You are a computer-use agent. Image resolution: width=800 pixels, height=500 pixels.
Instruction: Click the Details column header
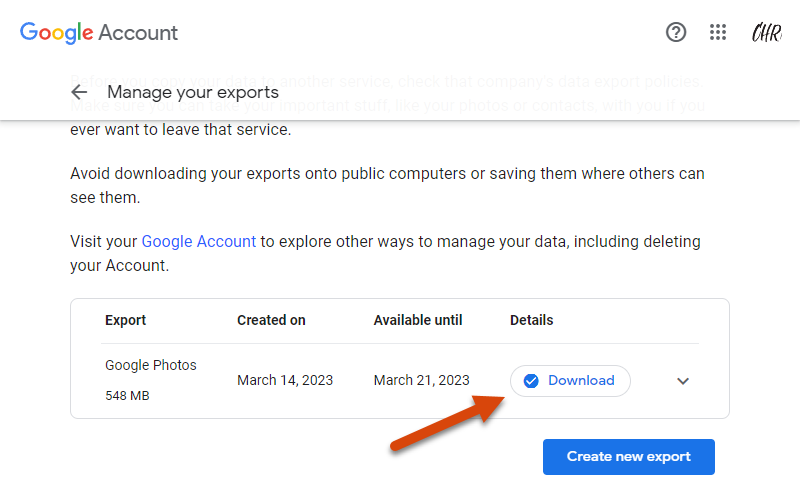(531, 320)
